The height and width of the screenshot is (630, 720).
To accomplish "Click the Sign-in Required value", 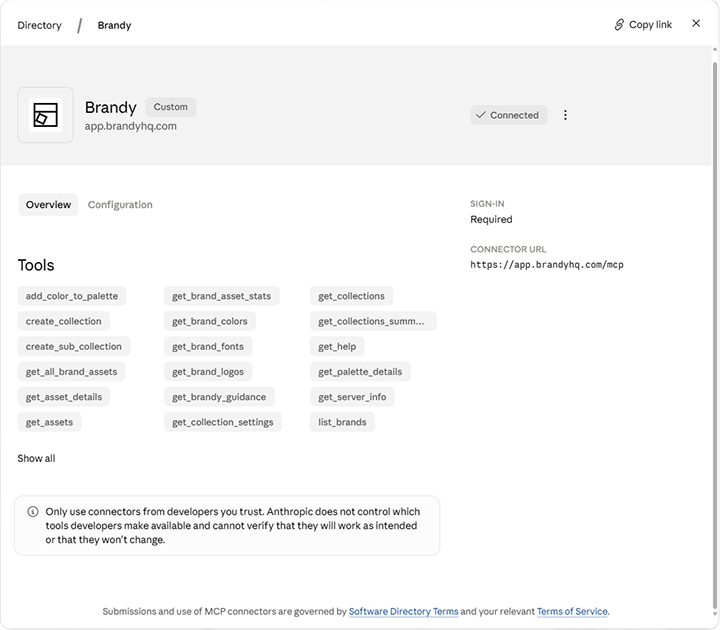I will 491,219.
